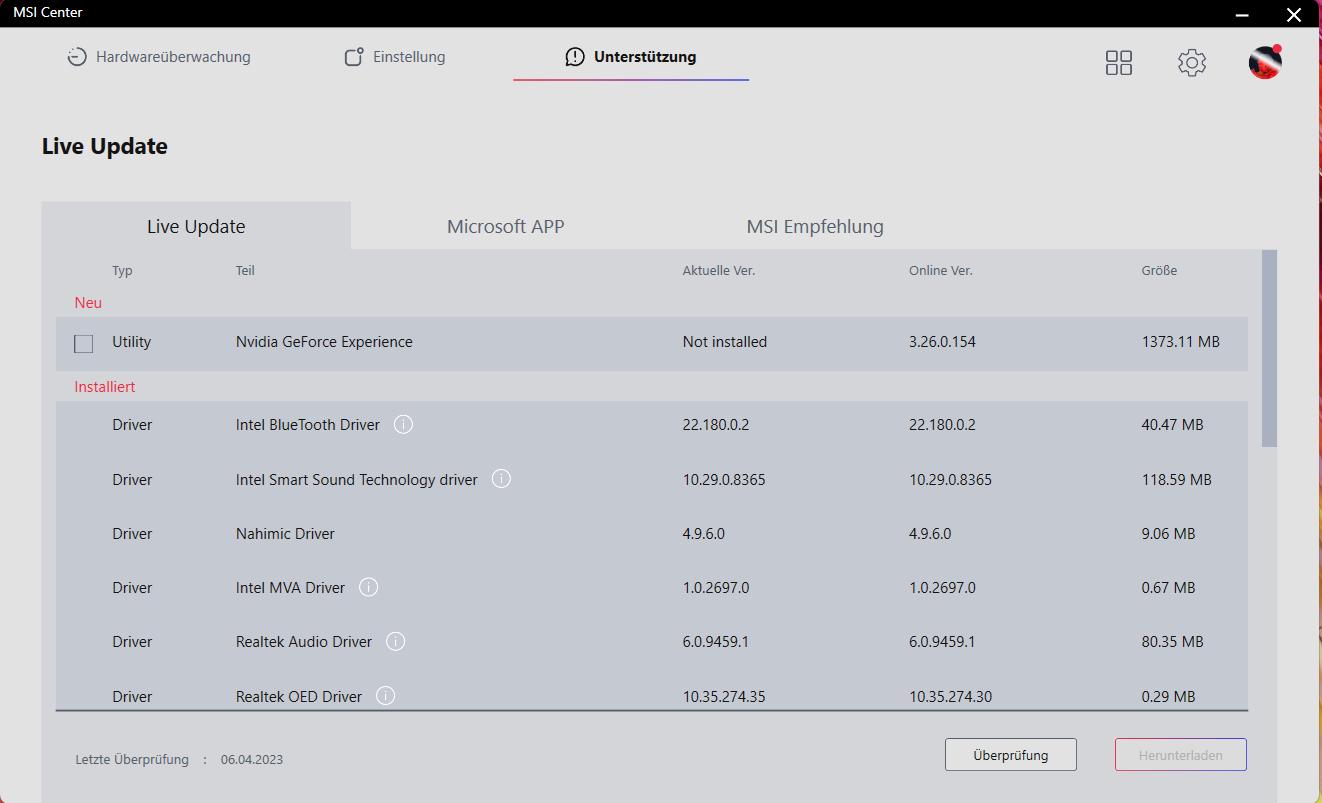Click the Überprüfung button
The height and width of the screenshot is (803, 1322).
pos(1011,755)
